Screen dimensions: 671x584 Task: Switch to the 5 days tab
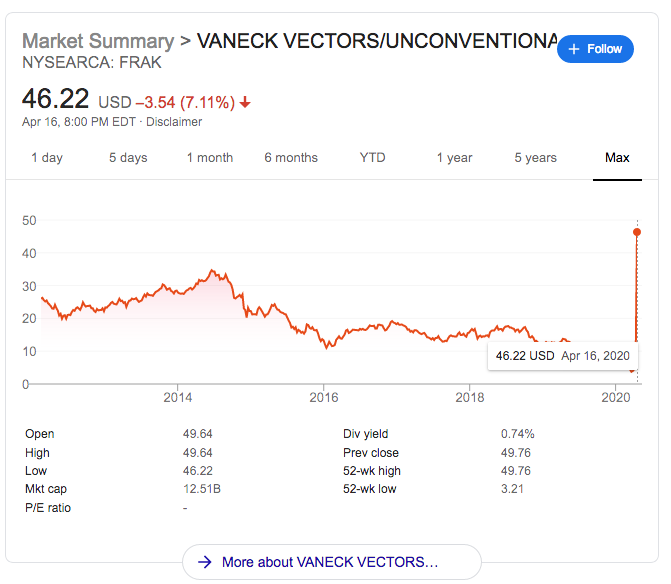[128, 157]
